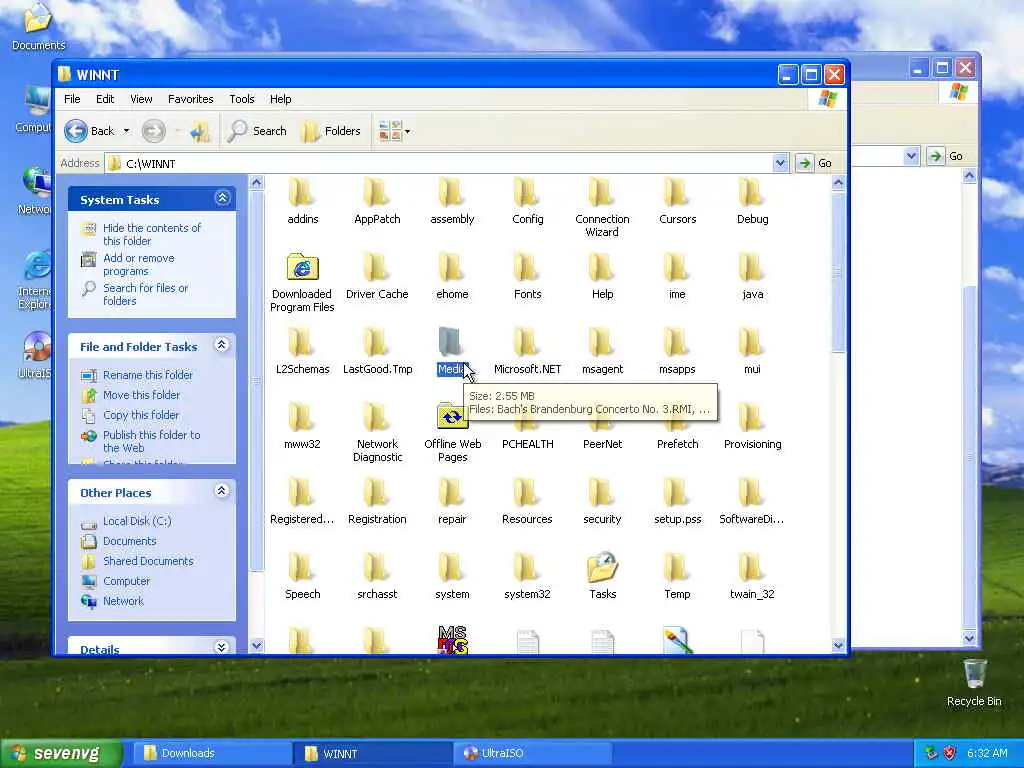Open the Network Diagnostic folder

coord(377,432)
